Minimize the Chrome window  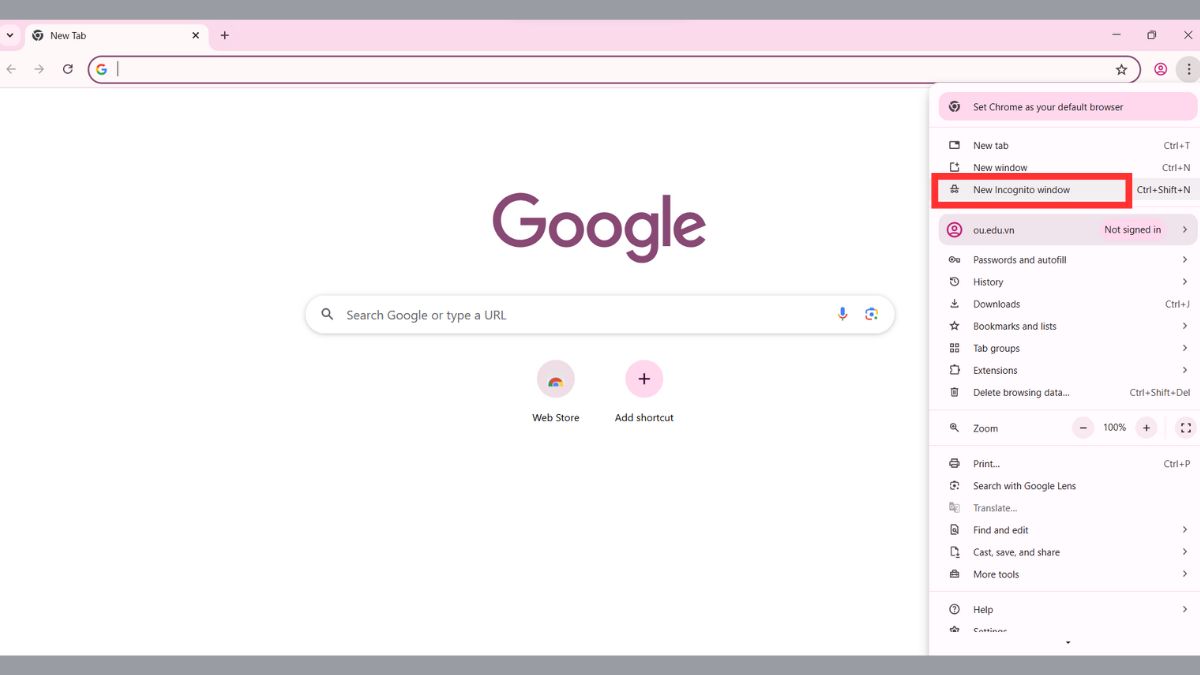tap(1116, 35)
